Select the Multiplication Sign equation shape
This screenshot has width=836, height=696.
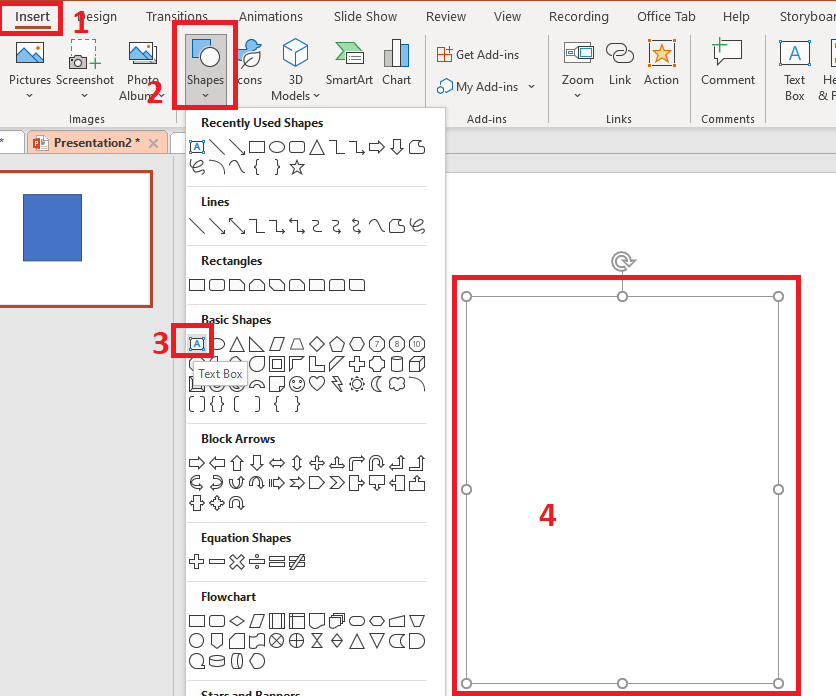237,562
